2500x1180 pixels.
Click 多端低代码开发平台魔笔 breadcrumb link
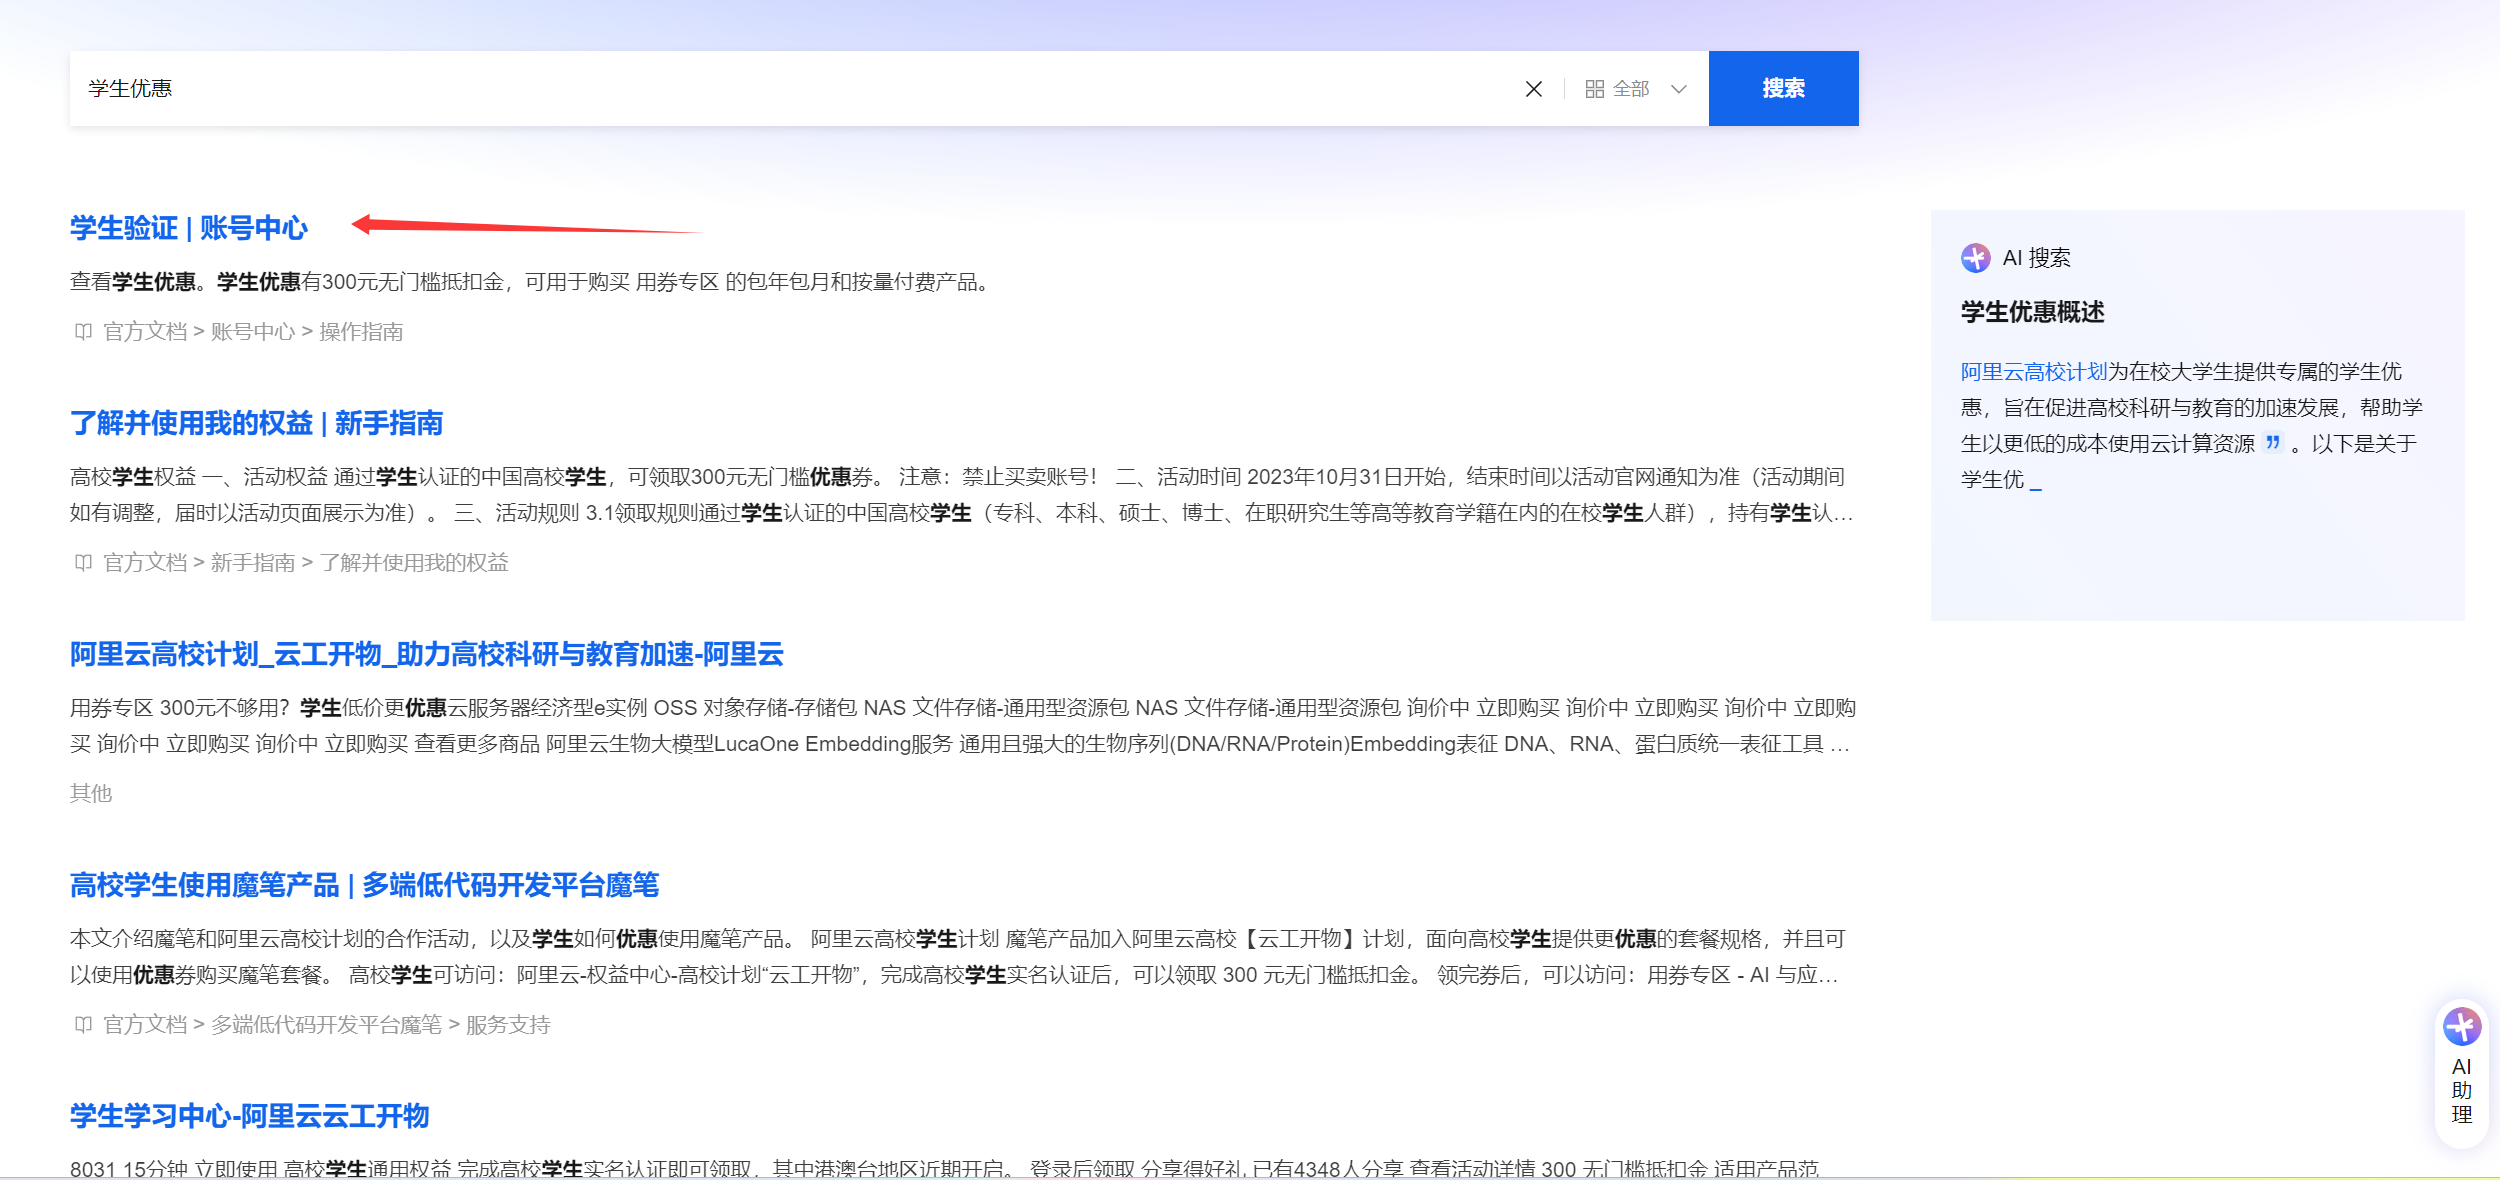tap(326, 1025)
